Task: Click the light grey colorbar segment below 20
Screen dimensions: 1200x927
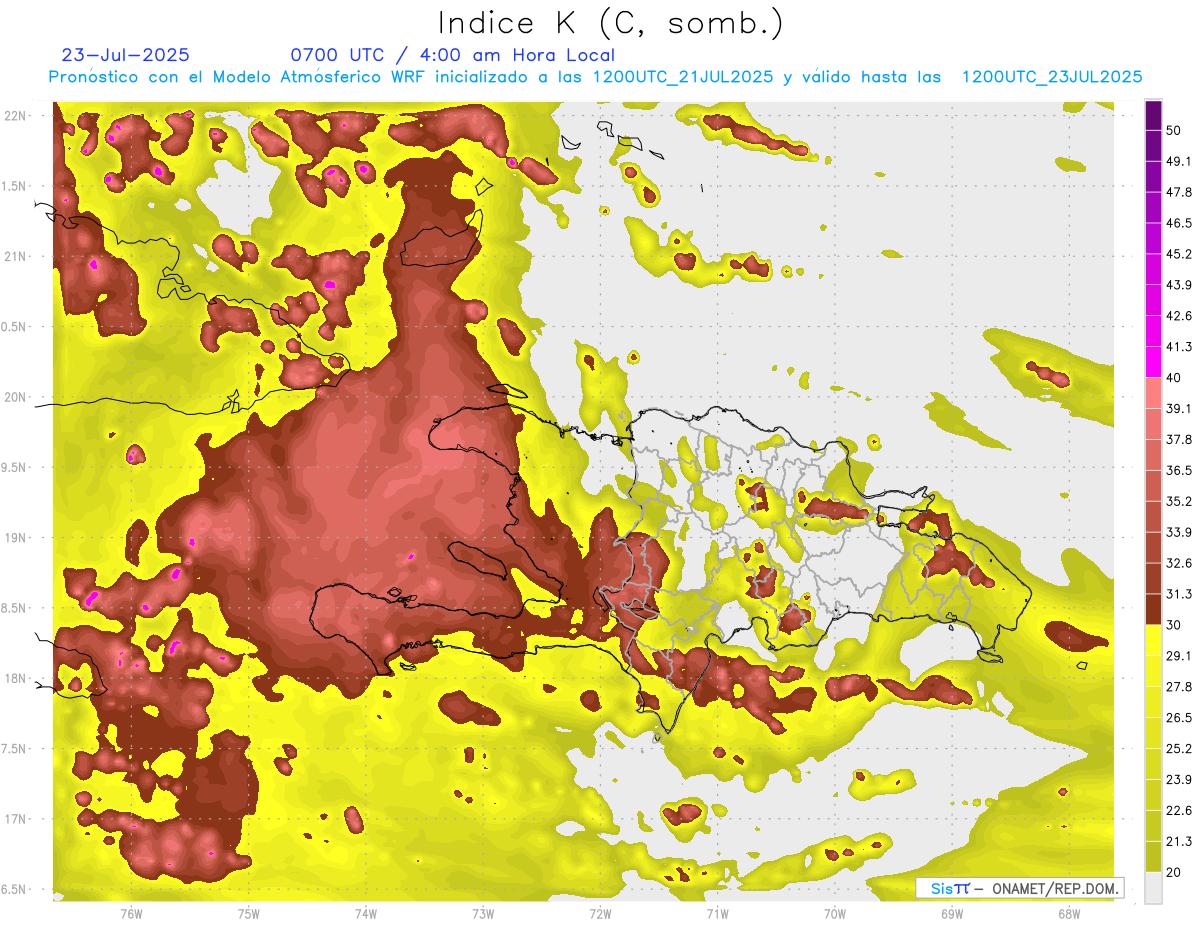Action: click(x=1153, y=888)
